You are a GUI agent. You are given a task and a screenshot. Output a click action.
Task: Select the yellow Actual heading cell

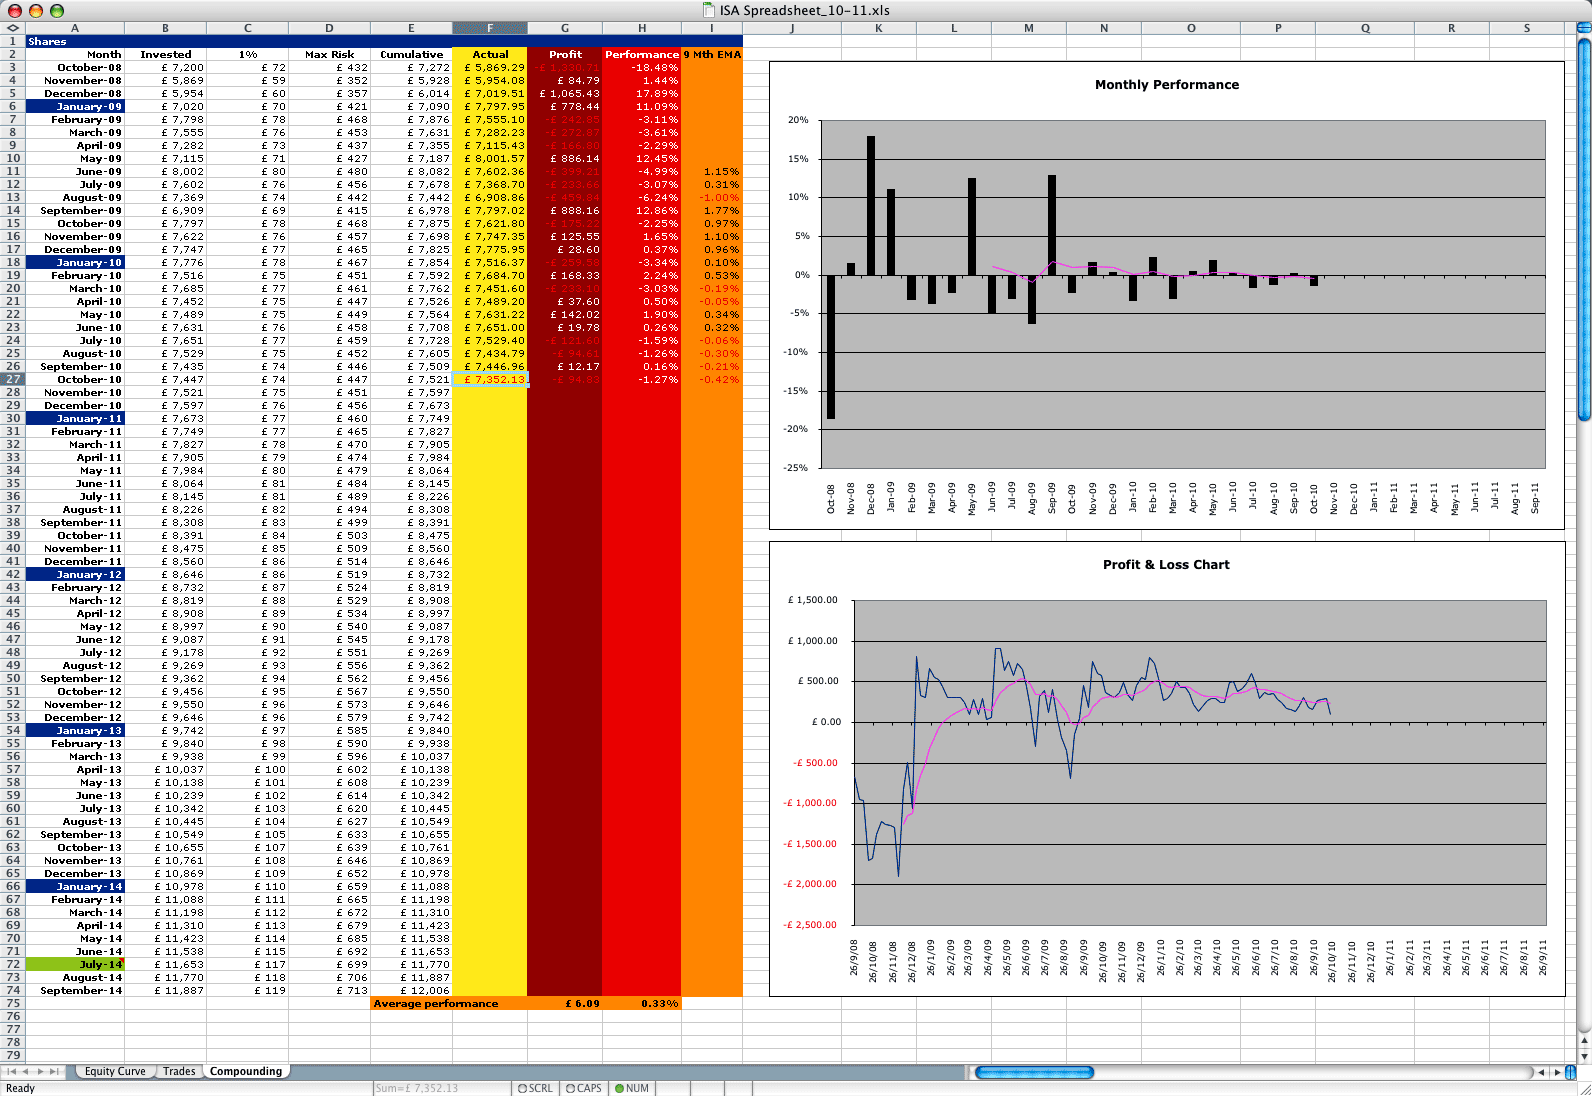coord(490,54)
